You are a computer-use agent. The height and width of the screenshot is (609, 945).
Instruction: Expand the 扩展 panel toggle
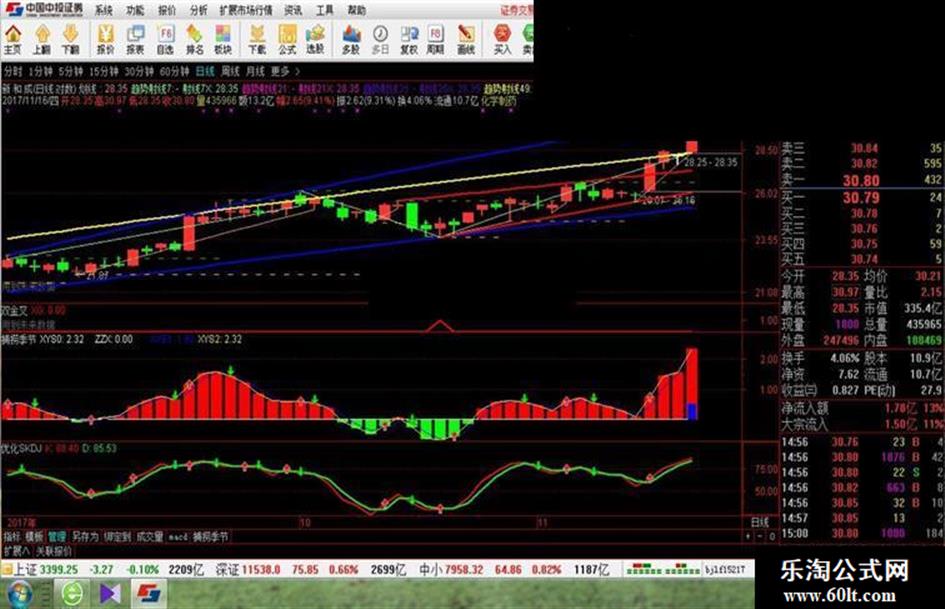coord(17,551)
